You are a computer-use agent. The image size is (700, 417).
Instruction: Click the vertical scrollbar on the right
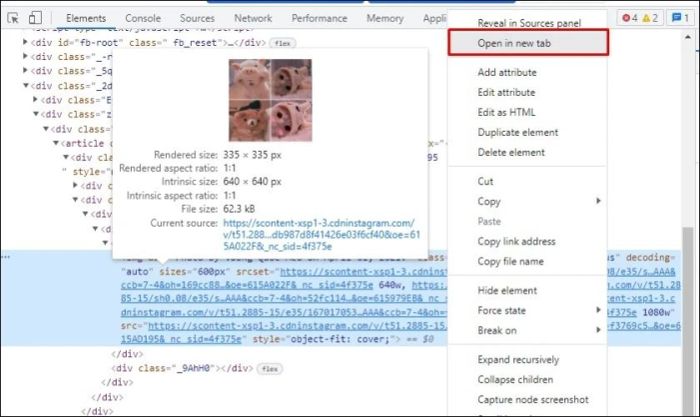pyautogui.click(x=688, y=300)
